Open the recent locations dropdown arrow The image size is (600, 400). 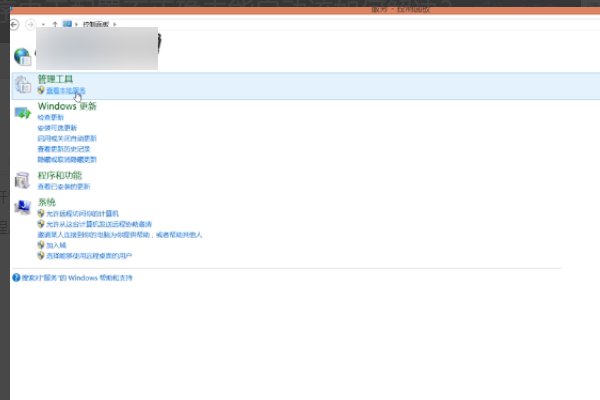click(43, 24)
